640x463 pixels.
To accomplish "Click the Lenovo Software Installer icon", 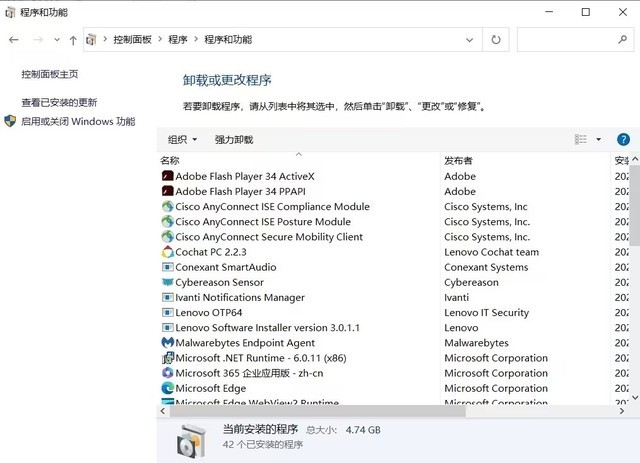I will click(168, 327).
